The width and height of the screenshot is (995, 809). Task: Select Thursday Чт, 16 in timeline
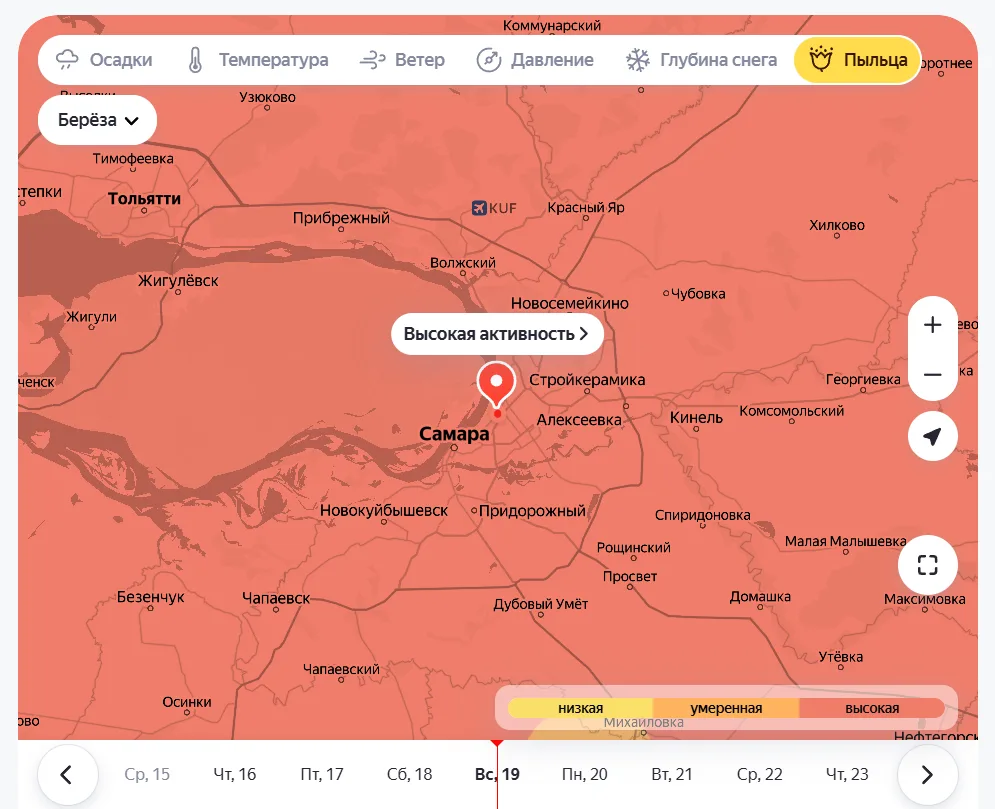coord(235,774)
